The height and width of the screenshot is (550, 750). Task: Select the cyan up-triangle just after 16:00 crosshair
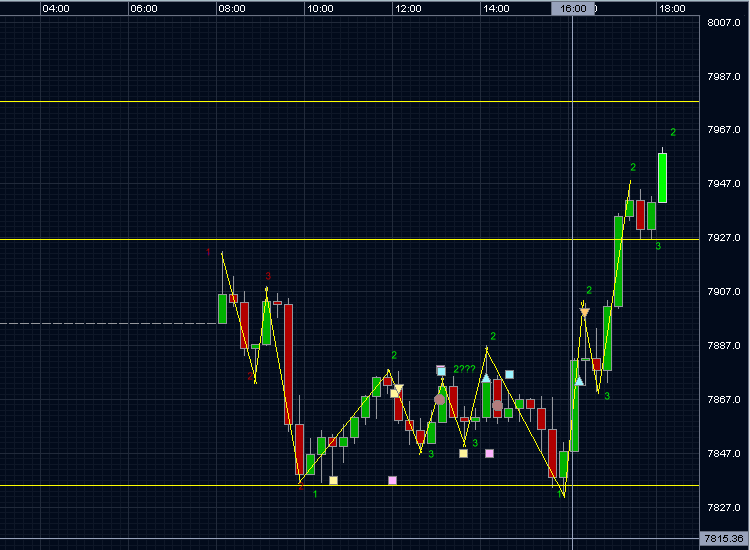pyautogui.click(x=579, y=381)
